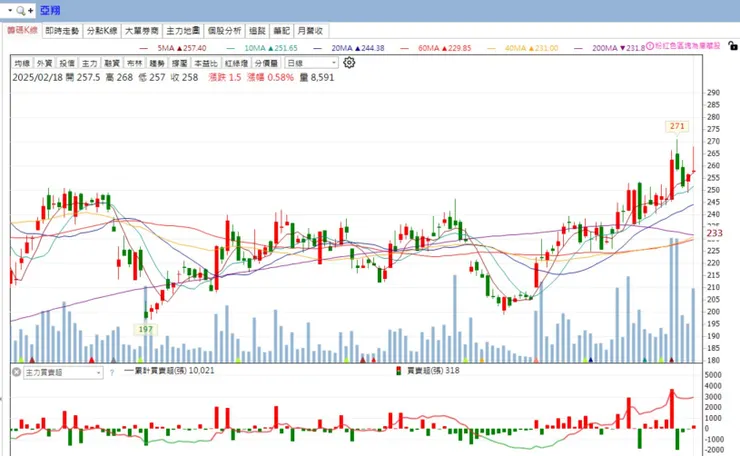The width and height of the screenshot is (740, 456).
Task: Click the magnifier search icon beside 亞翔
Action: [x=20, y=10]
